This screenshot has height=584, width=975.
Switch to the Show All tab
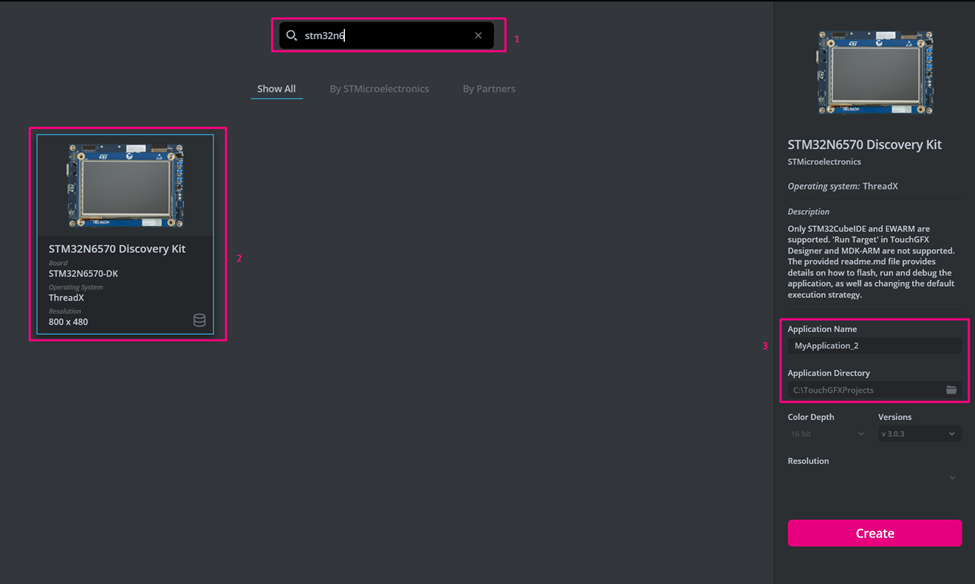click(x=277, y=89)
